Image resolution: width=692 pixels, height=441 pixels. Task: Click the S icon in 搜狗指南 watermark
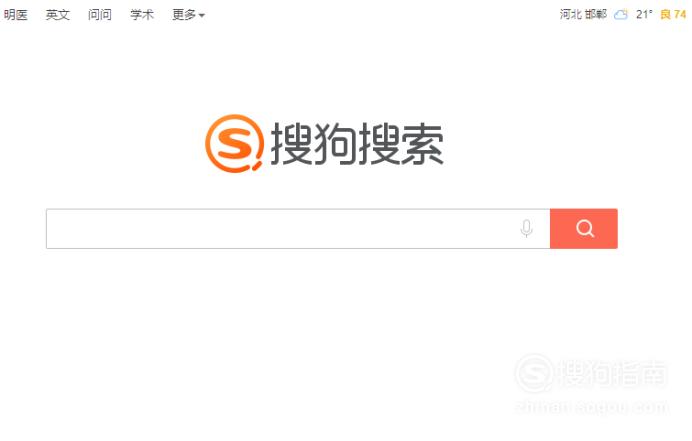pos(534,373)
